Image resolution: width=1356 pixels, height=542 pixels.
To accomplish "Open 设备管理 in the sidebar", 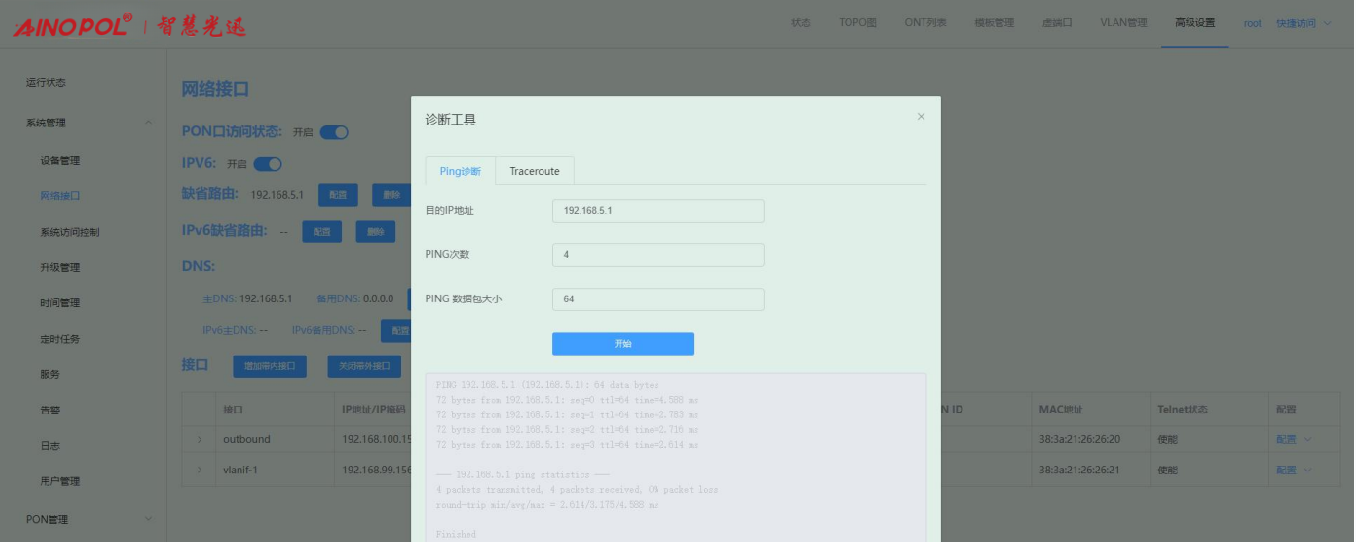I will click(x=60, y=161).
